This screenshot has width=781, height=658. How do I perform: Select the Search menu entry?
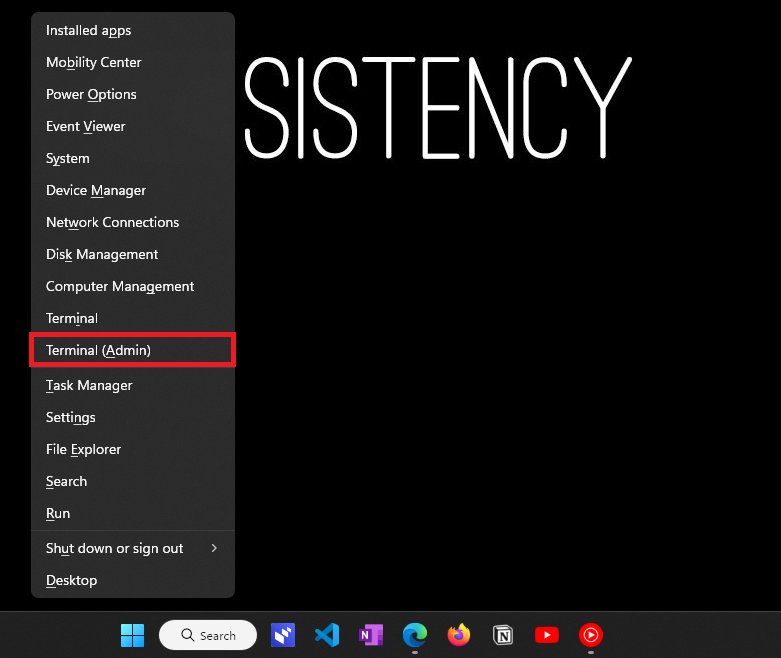[x=133, y=481]
